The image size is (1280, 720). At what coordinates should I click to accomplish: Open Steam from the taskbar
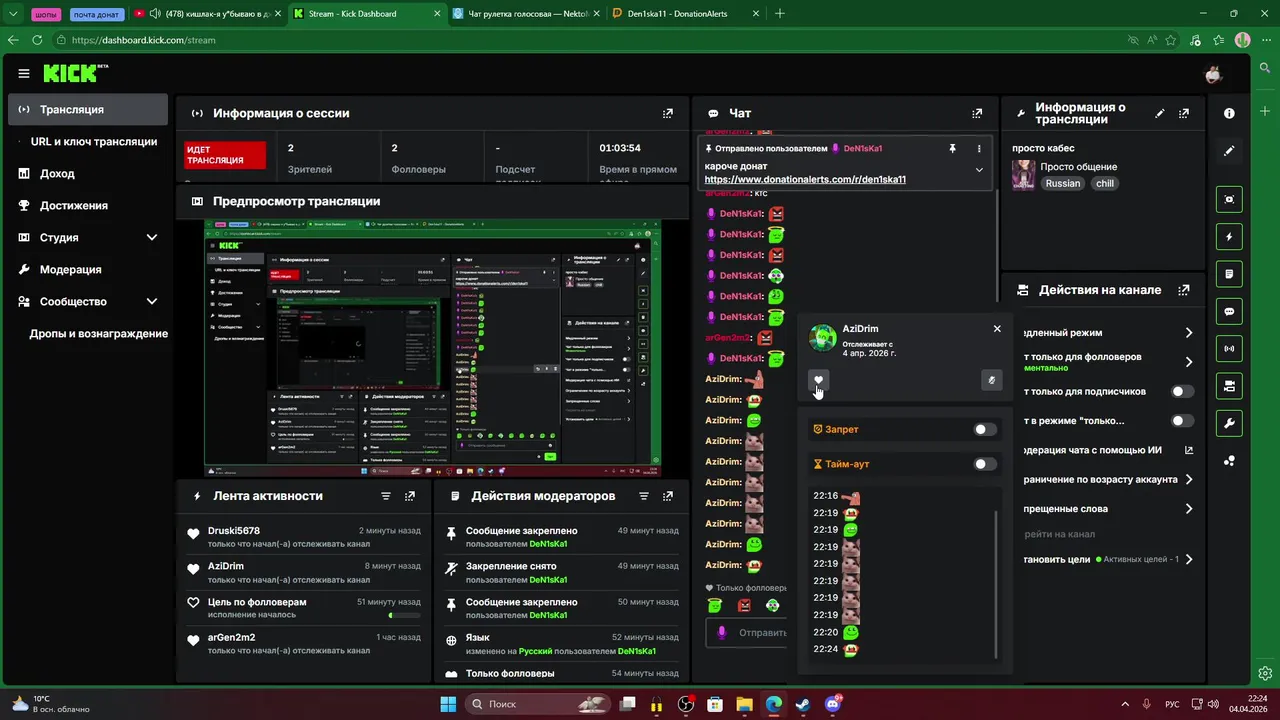[803, 704]
